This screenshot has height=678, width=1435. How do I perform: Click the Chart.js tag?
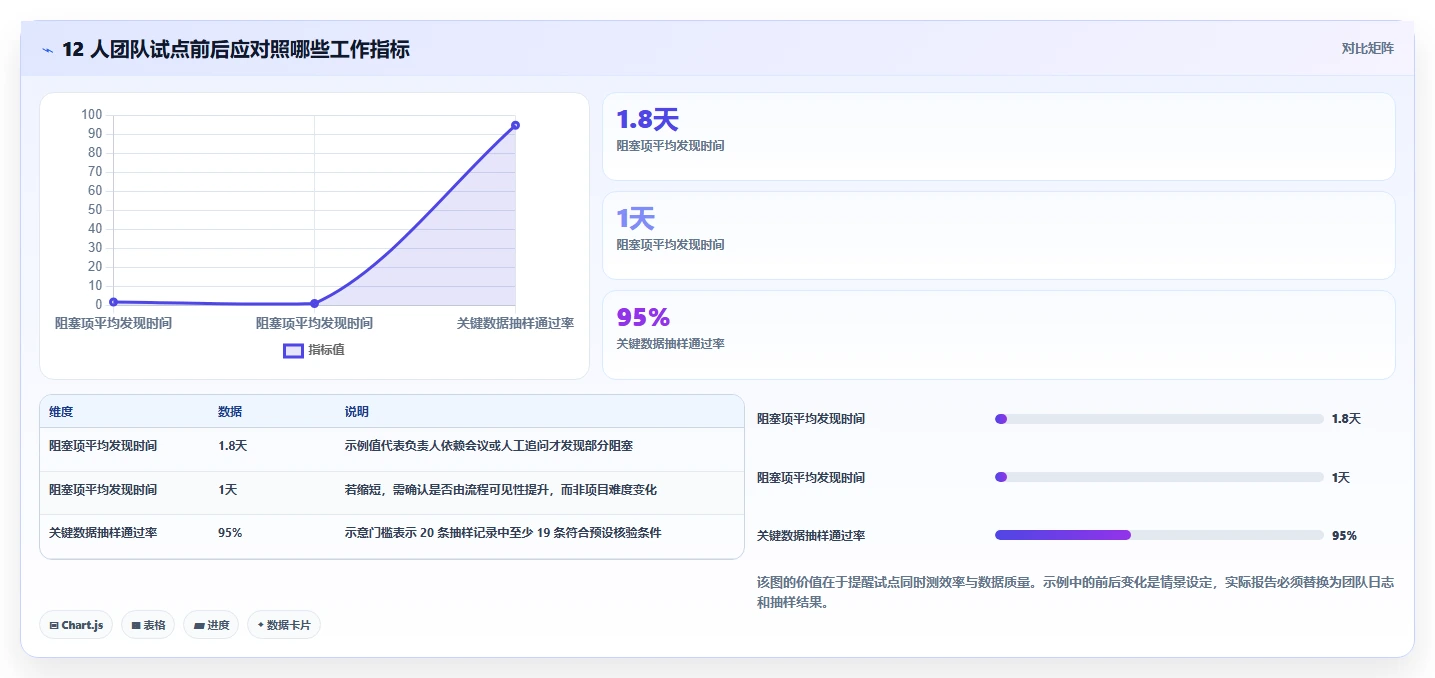pyautogui.click(x=76, y=625)
